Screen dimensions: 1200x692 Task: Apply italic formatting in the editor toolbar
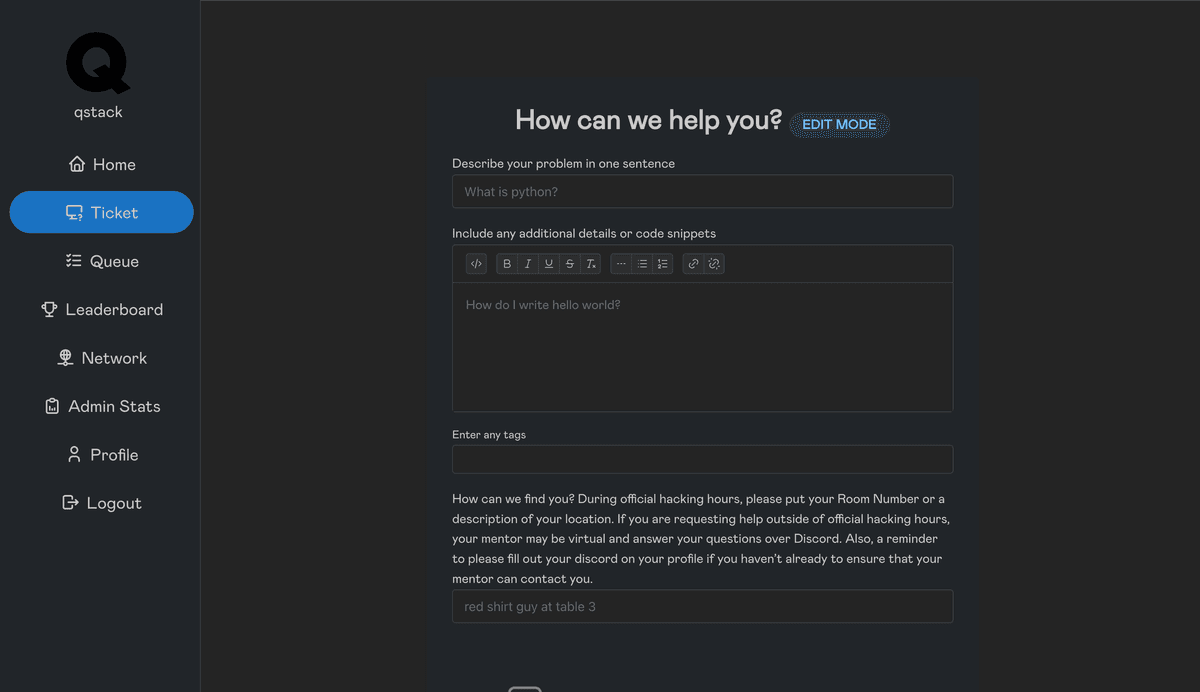pyautogui.click(x=528, y=264)
